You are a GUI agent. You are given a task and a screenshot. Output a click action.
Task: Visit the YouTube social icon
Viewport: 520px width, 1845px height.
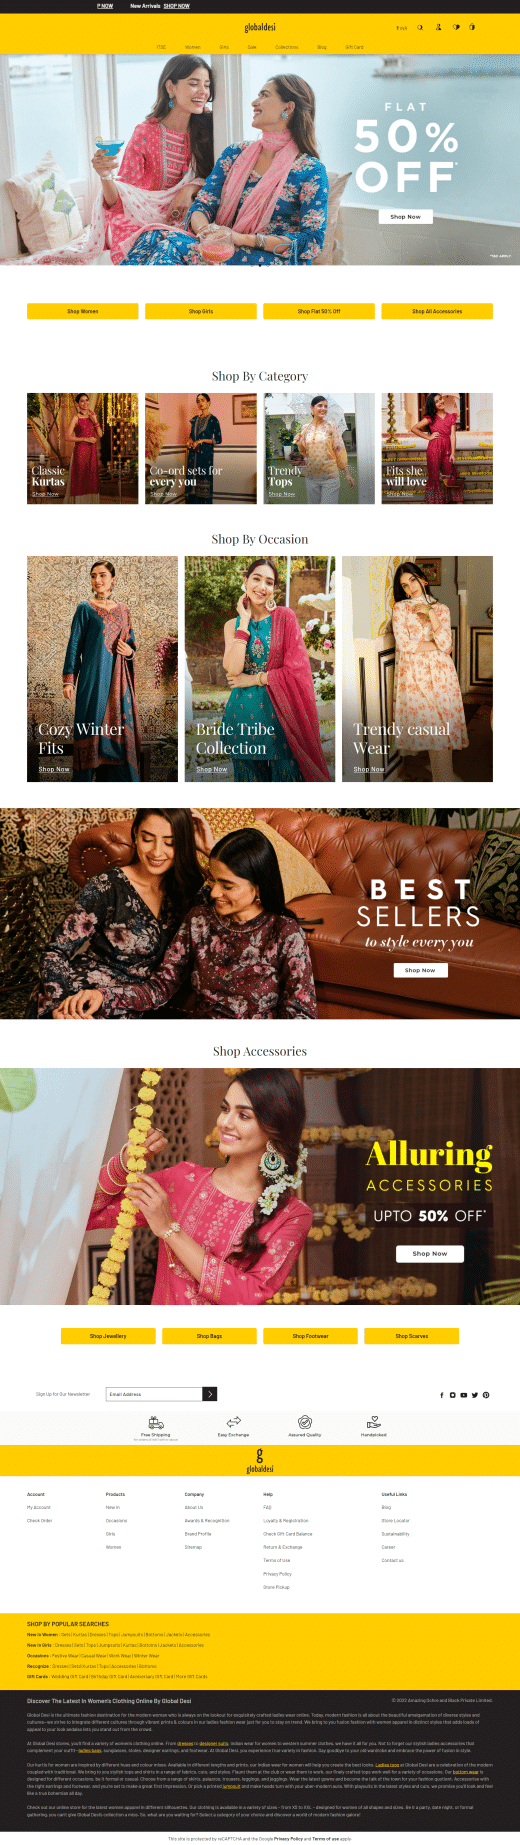[x=463, y=1395]
